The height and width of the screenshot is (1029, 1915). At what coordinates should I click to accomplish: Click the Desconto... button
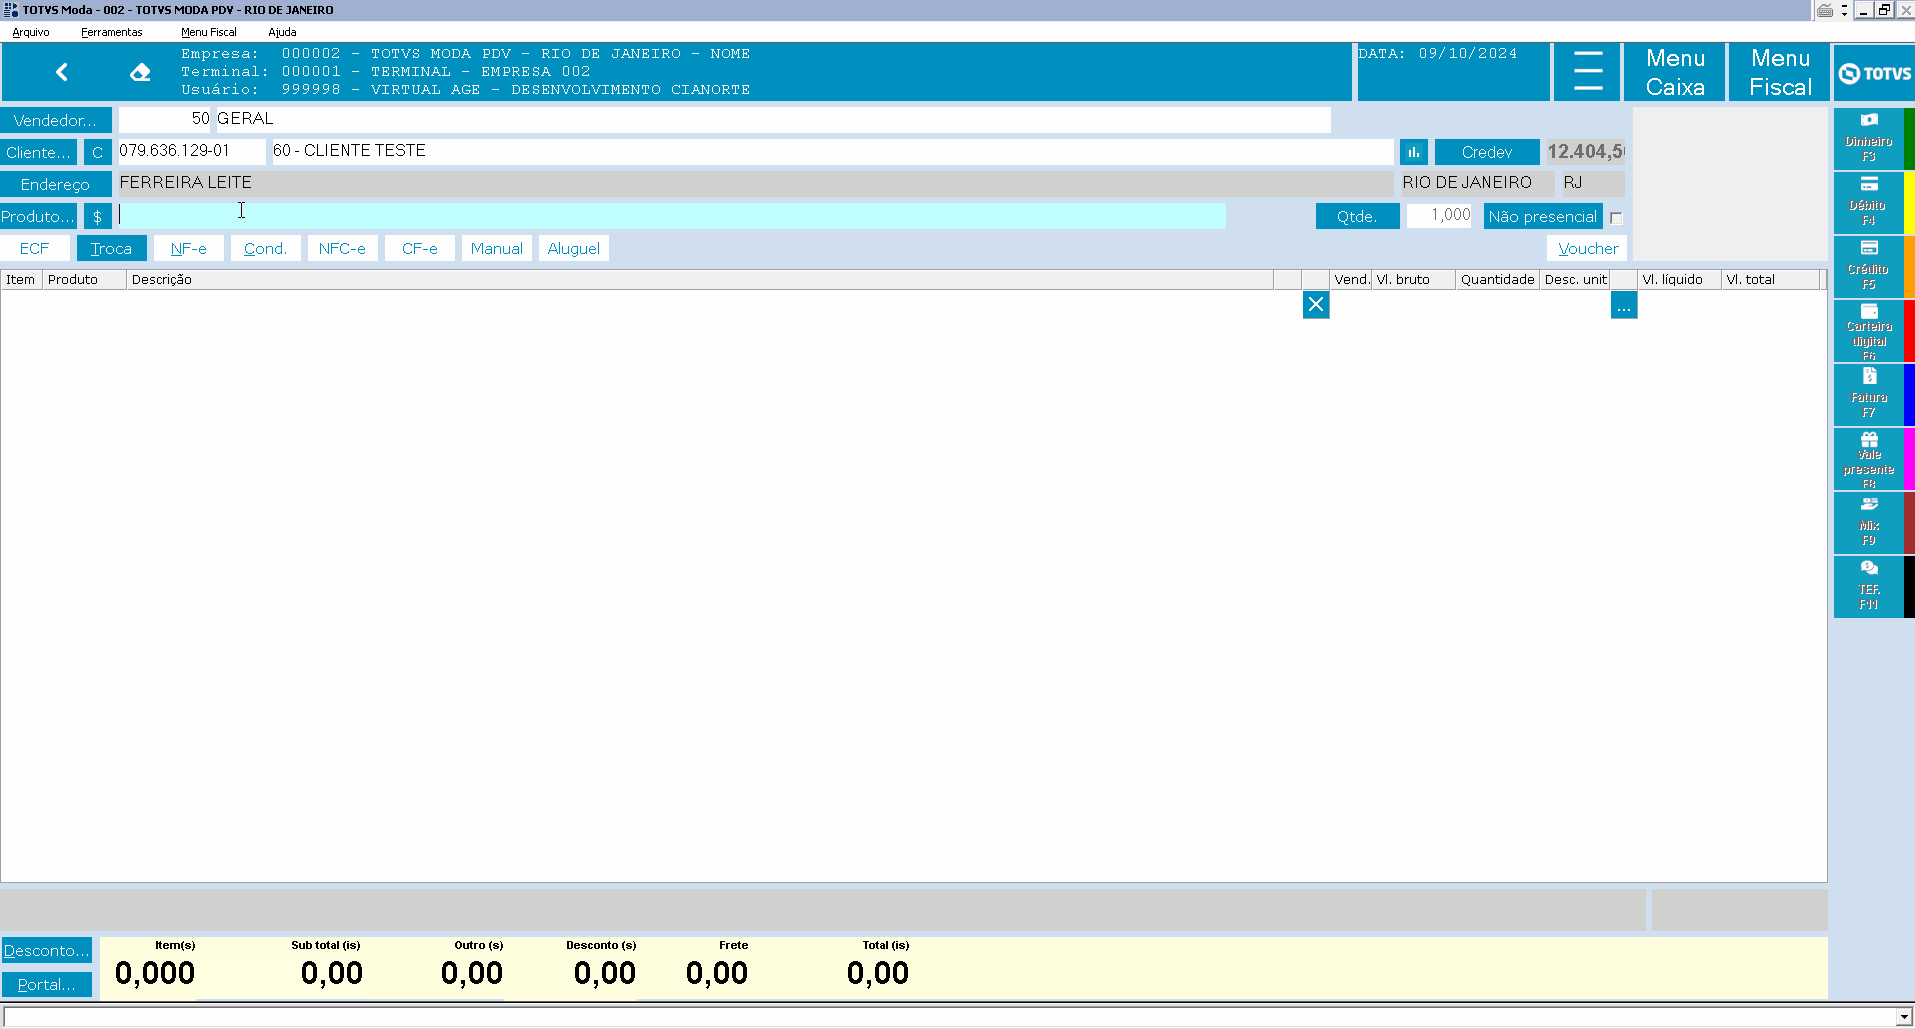[x=47, y=950]
